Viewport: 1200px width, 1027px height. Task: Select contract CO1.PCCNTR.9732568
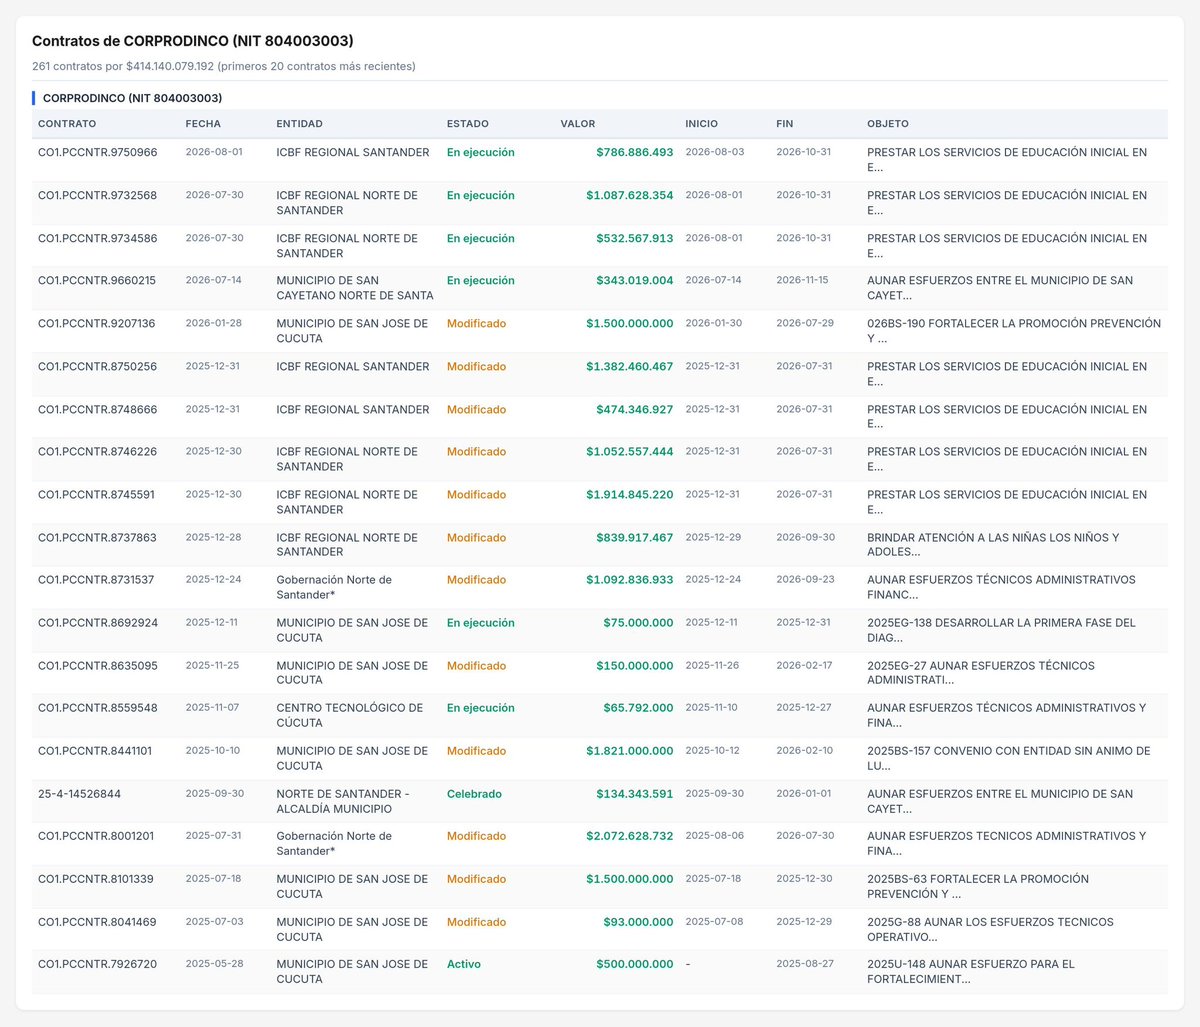click(98, 195)
